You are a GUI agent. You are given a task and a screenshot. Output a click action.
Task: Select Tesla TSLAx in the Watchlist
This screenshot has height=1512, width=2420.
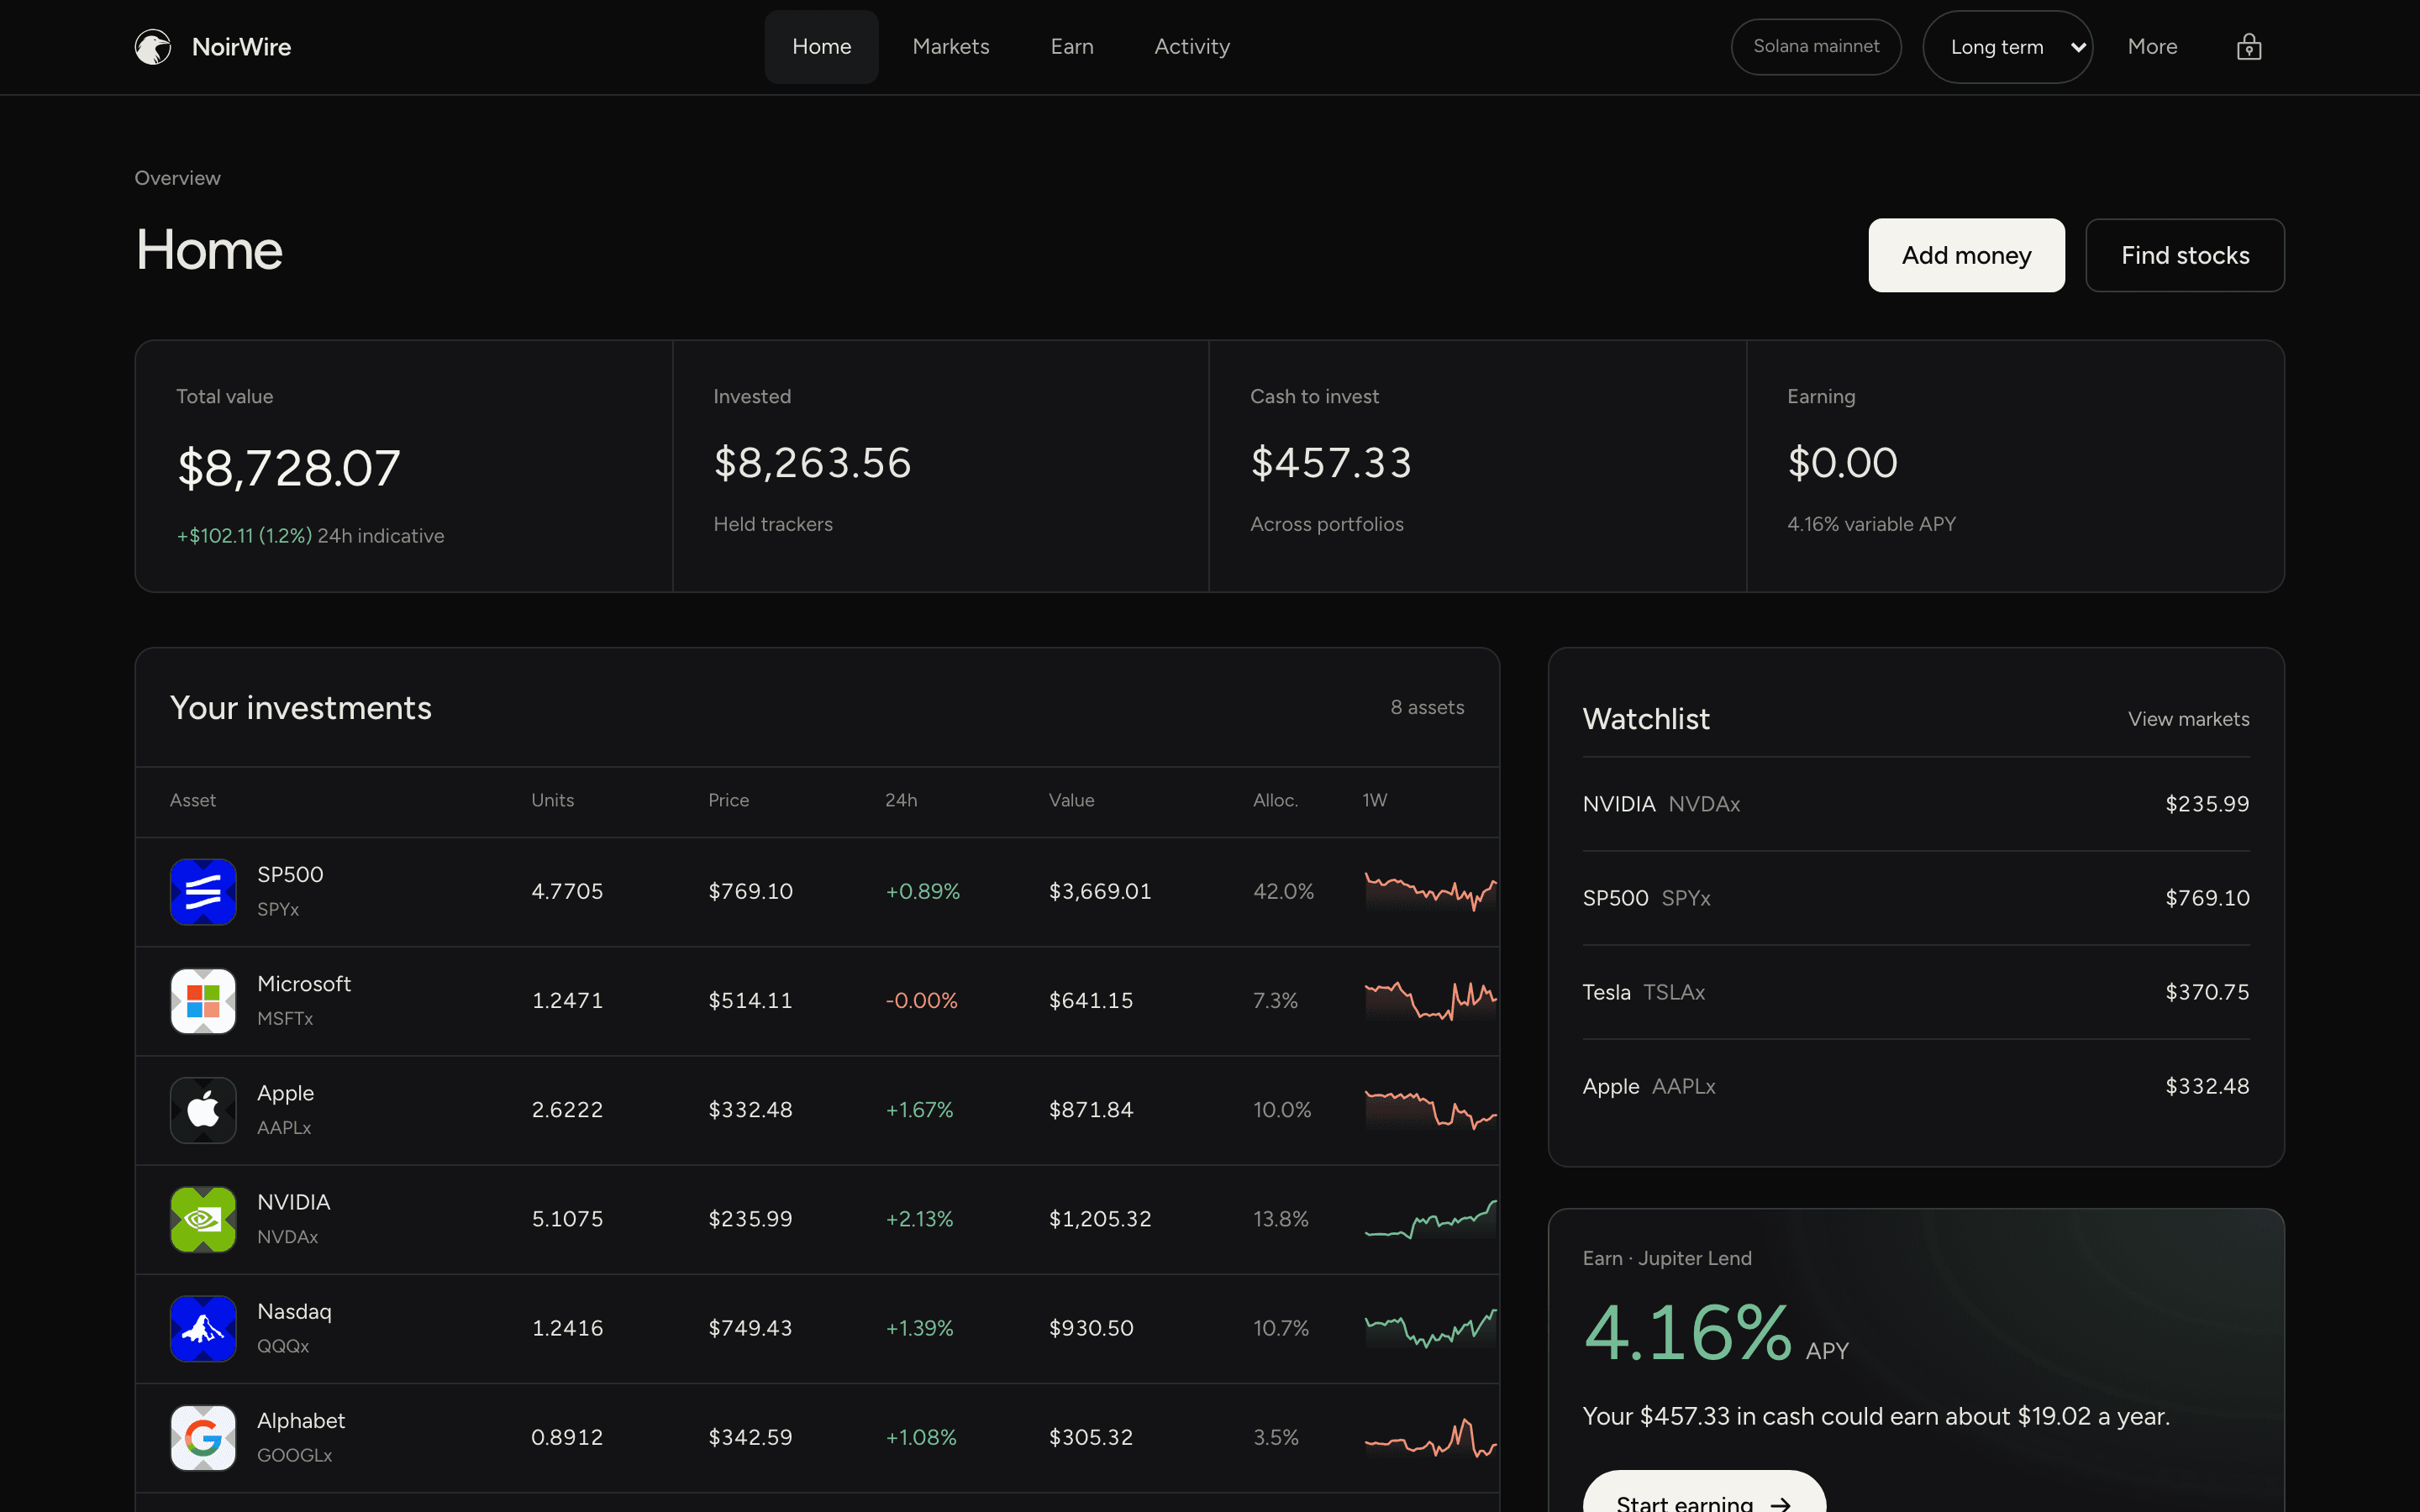point(1916,992)
